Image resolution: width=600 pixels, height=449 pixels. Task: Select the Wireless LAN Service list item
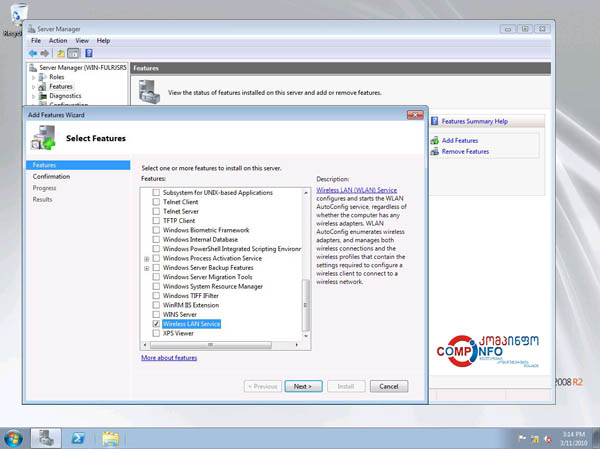coord(191,324)
